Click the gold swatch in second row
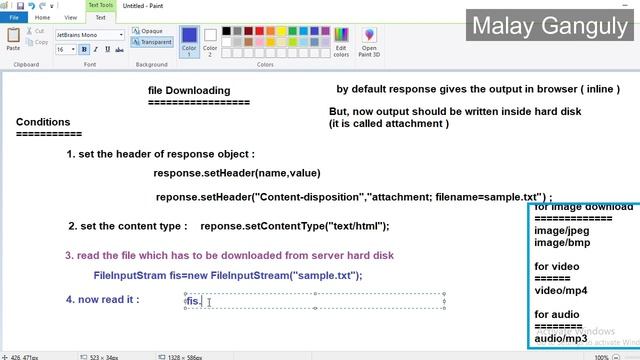 (x=271, y=42)
